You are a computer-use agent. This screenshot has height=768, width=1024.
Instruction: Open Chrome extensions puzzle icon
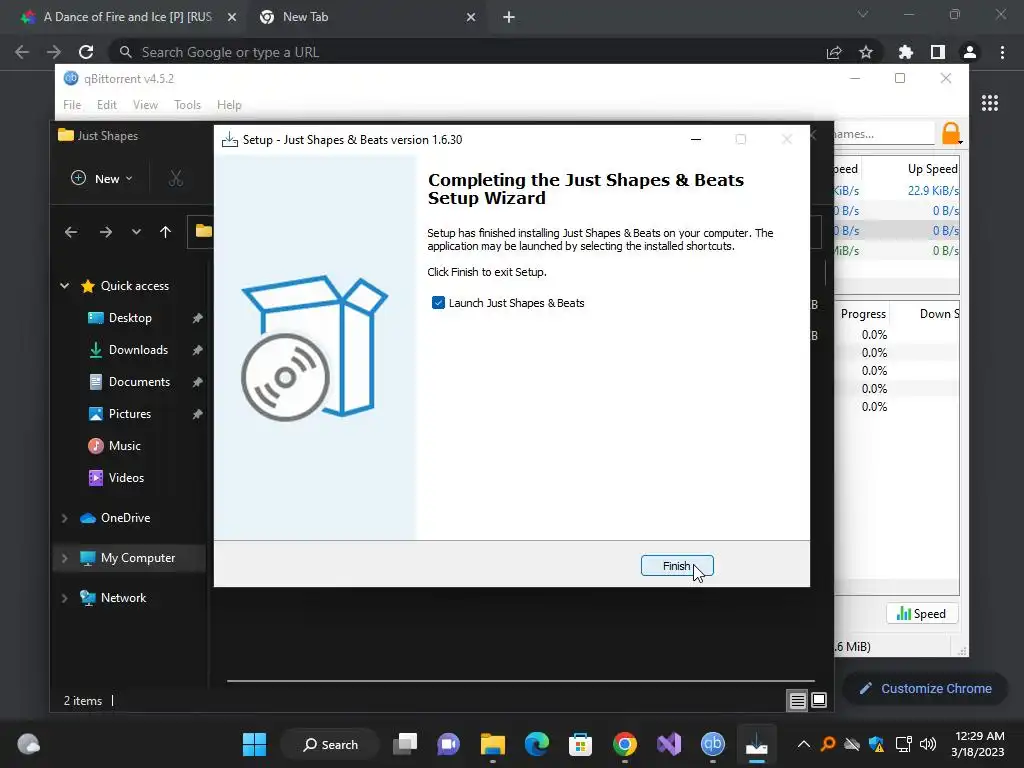click(906, 52)
